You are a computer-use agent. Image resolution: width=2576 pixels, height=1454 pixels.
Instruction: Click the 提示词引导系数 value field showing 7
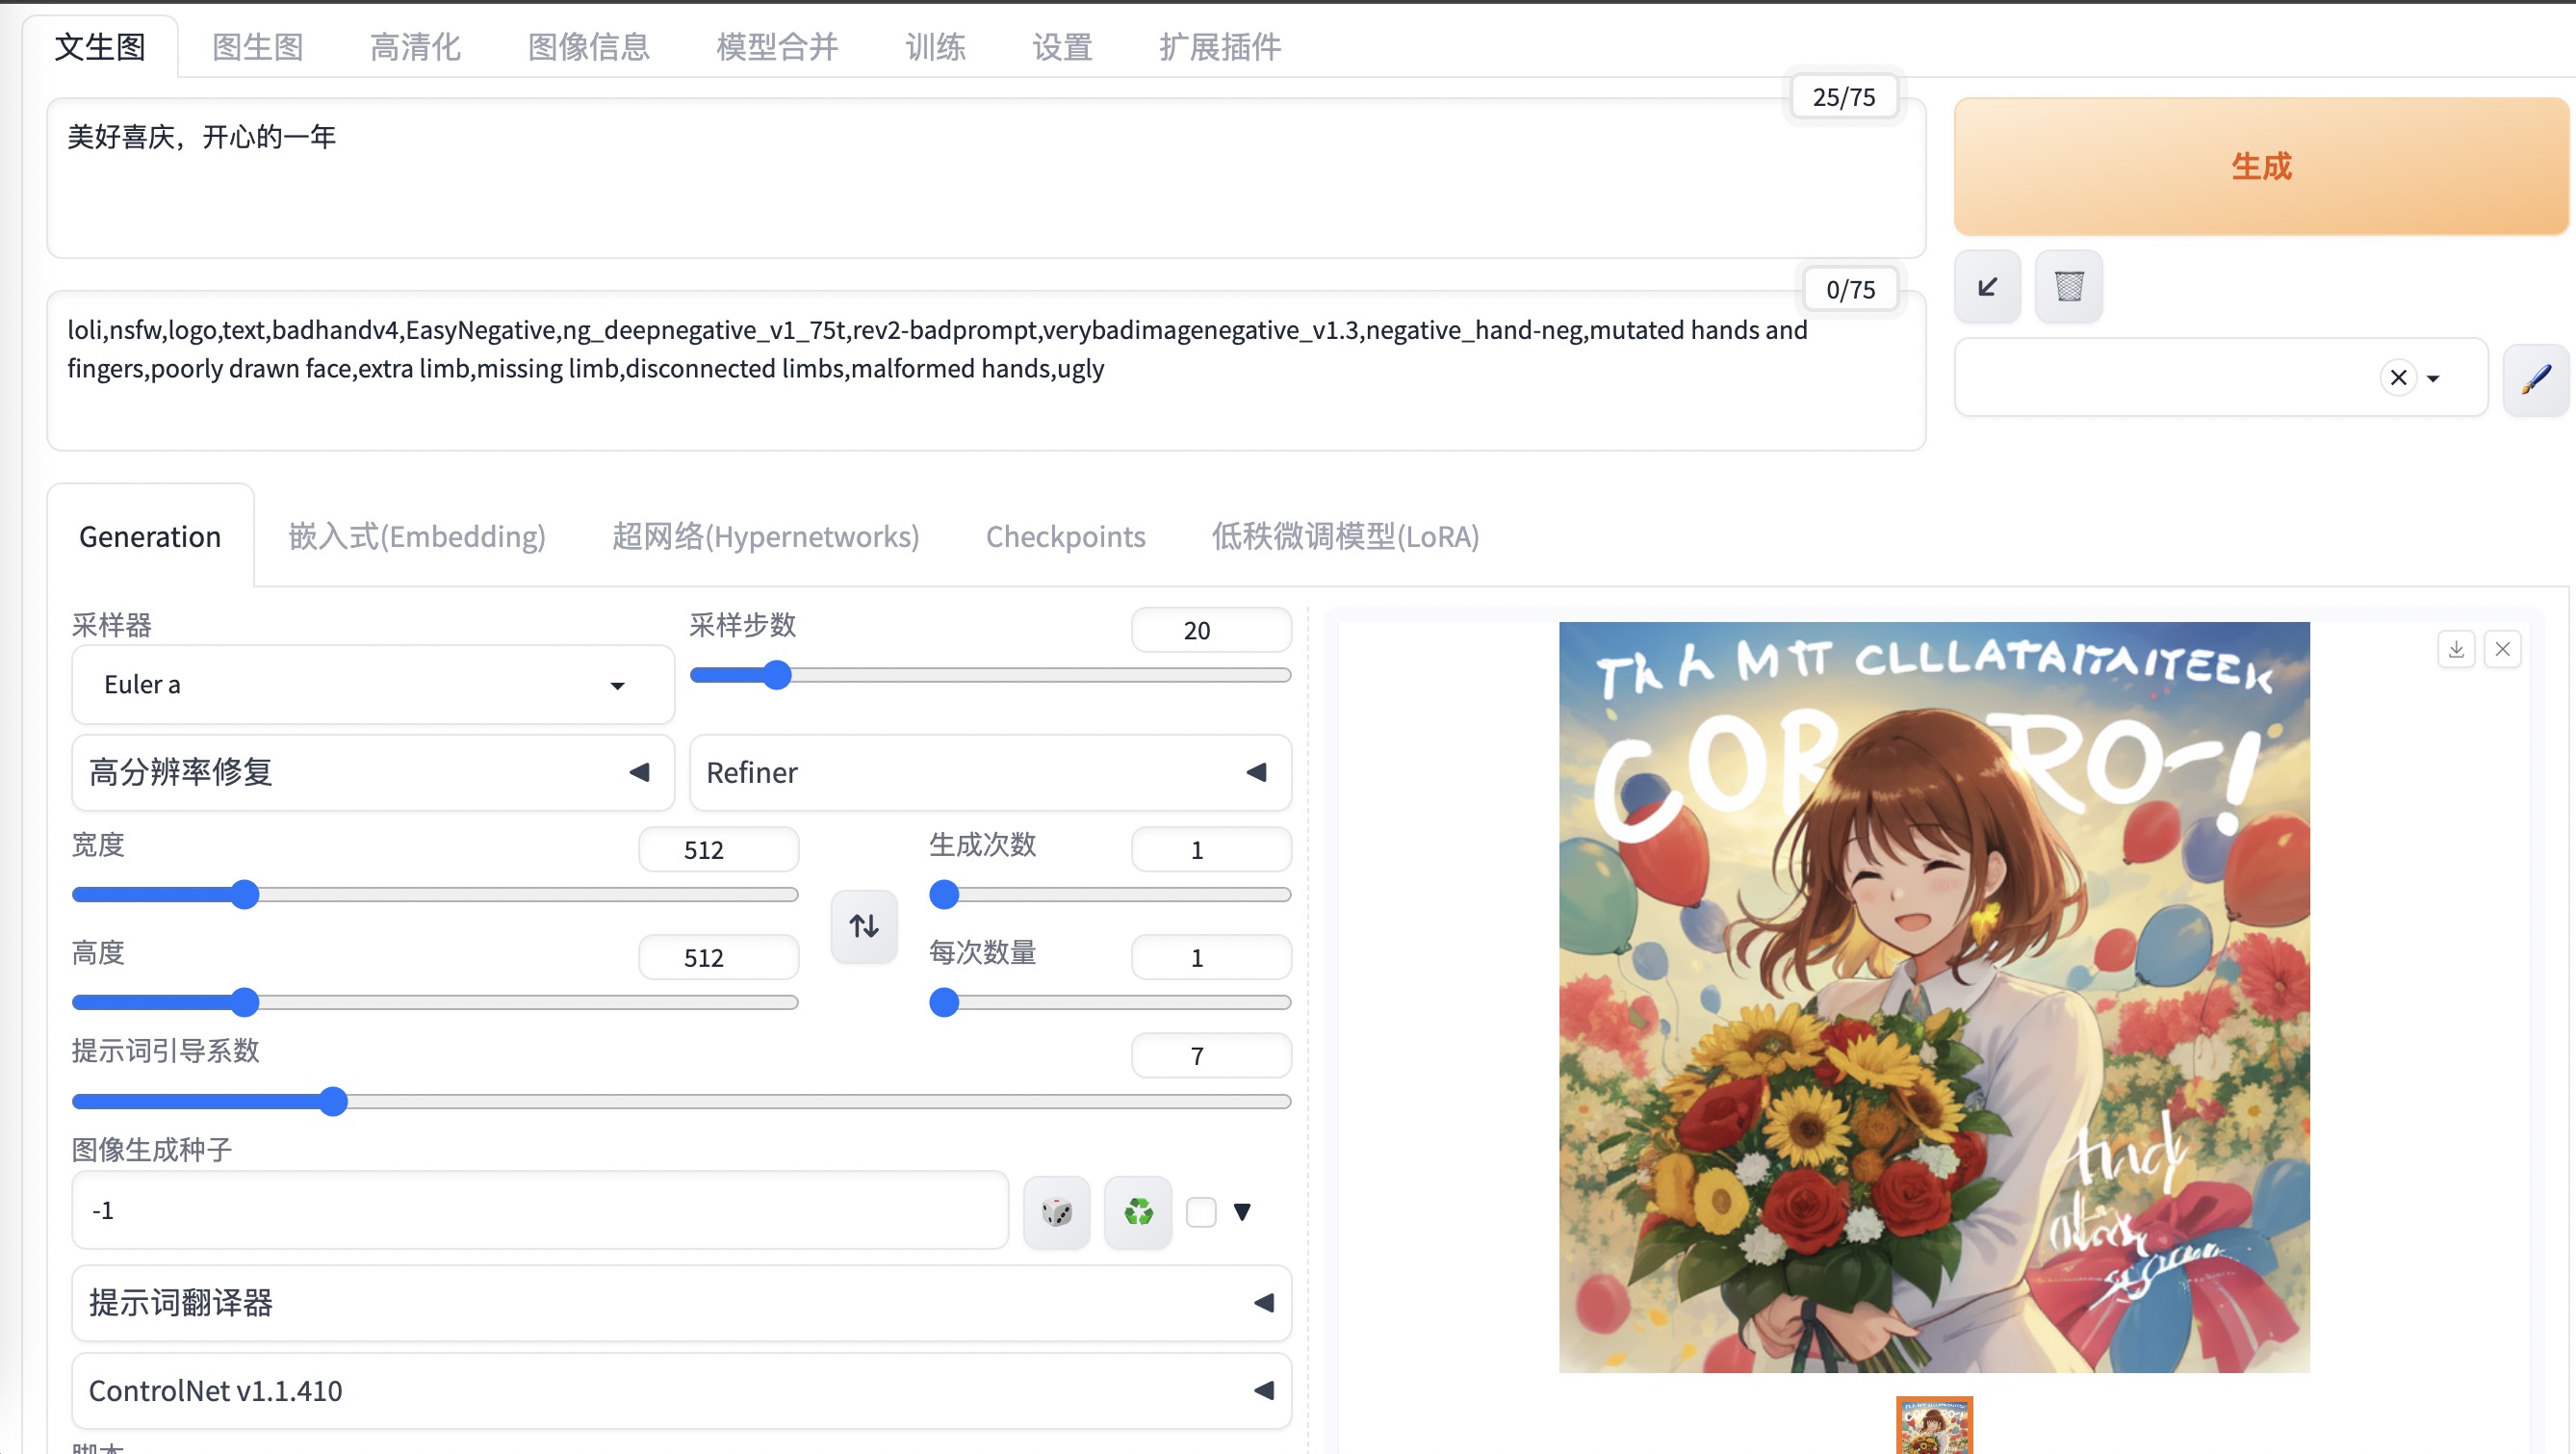pyautogui.click(x=1211, y=1056)
